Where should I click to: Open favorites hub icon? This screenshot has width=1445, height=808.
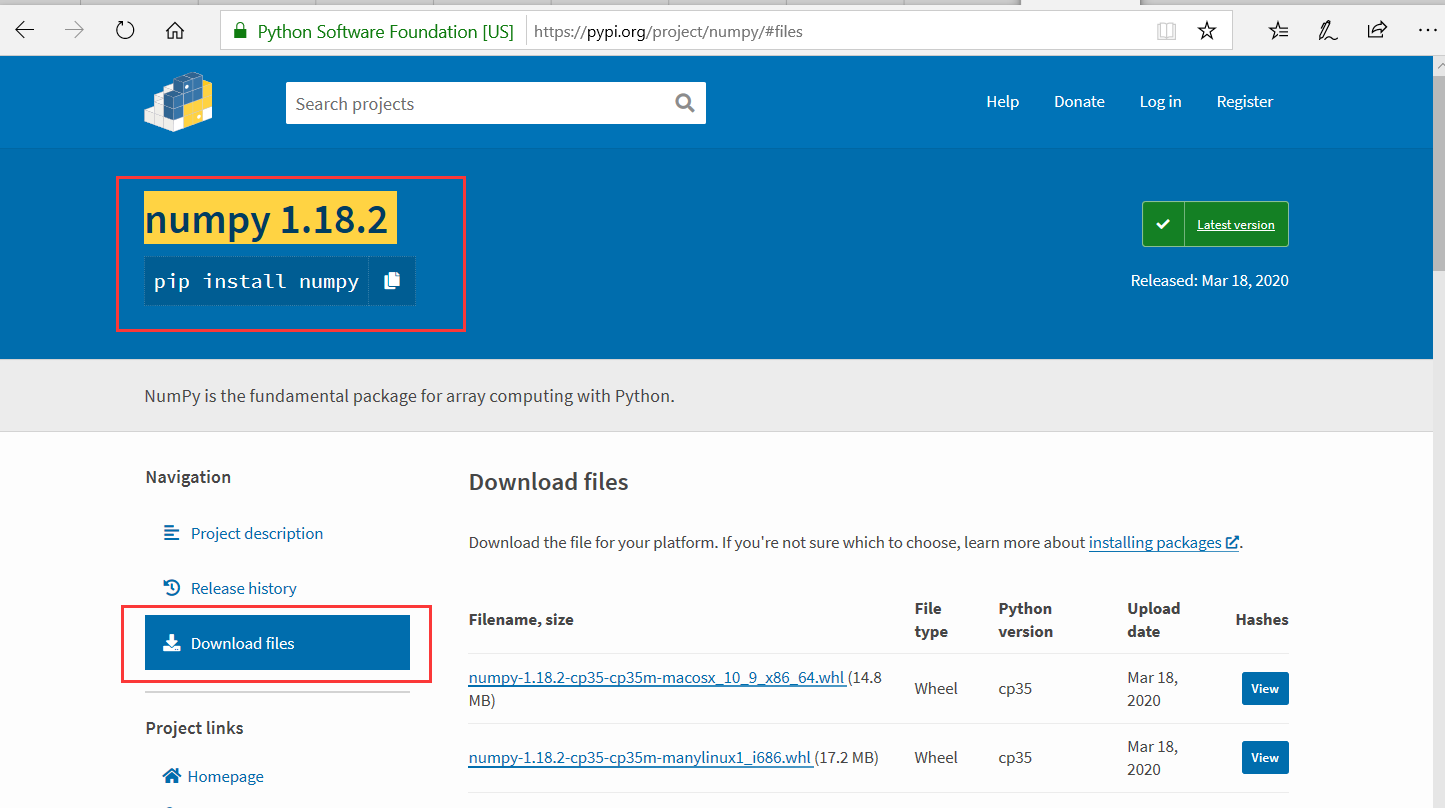pos(1278,31)
